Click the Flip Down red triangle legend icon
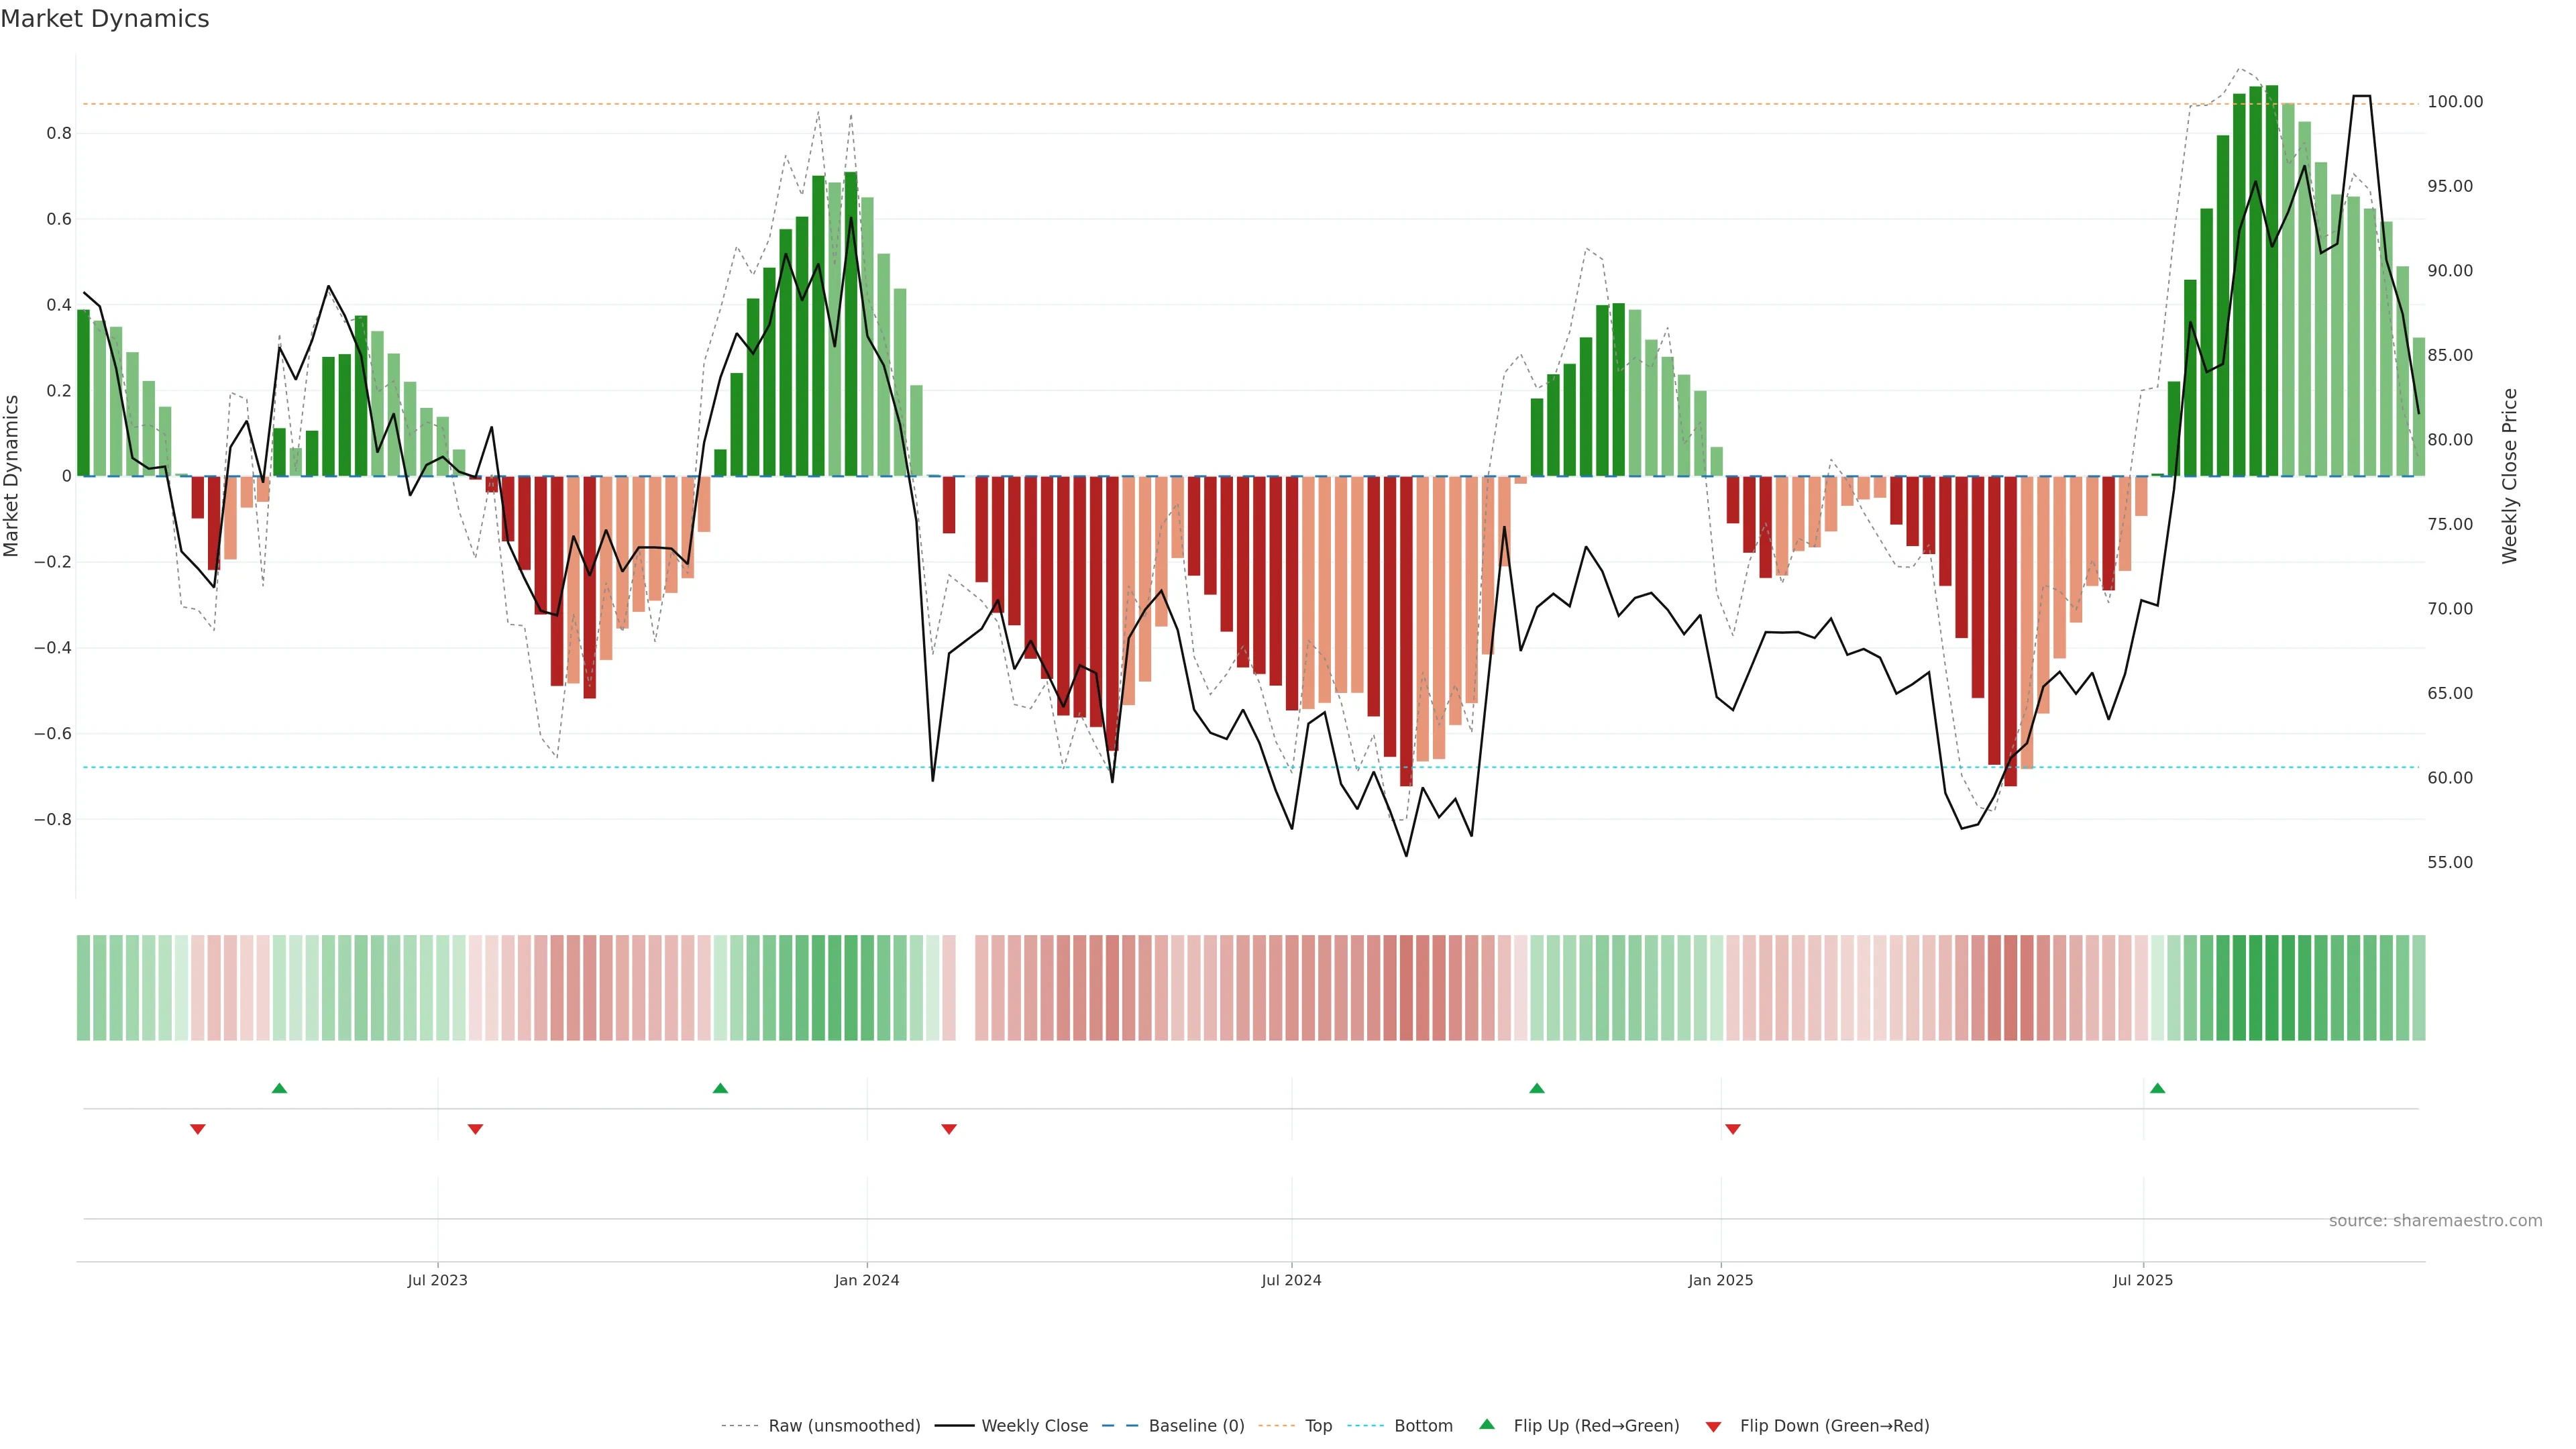Viewport: 2576px width, 1449px height. coord(1713,1427)
